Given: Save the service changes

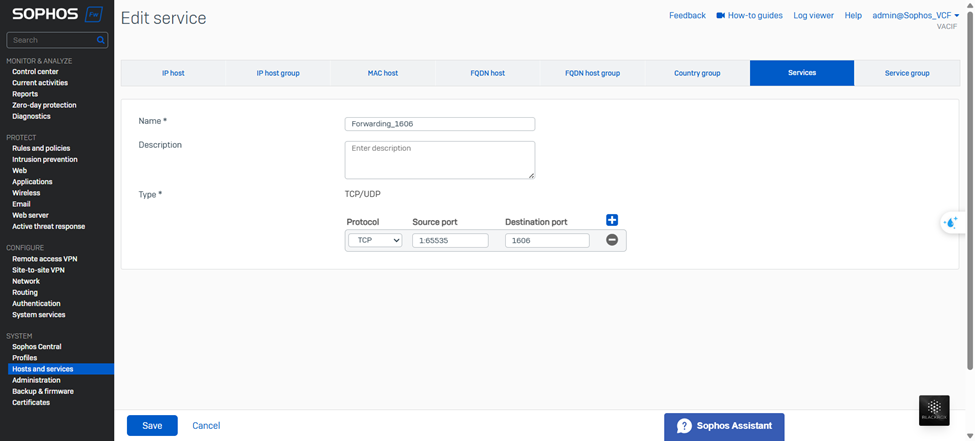Looking at the screenshot, I should tap(152, 426).
